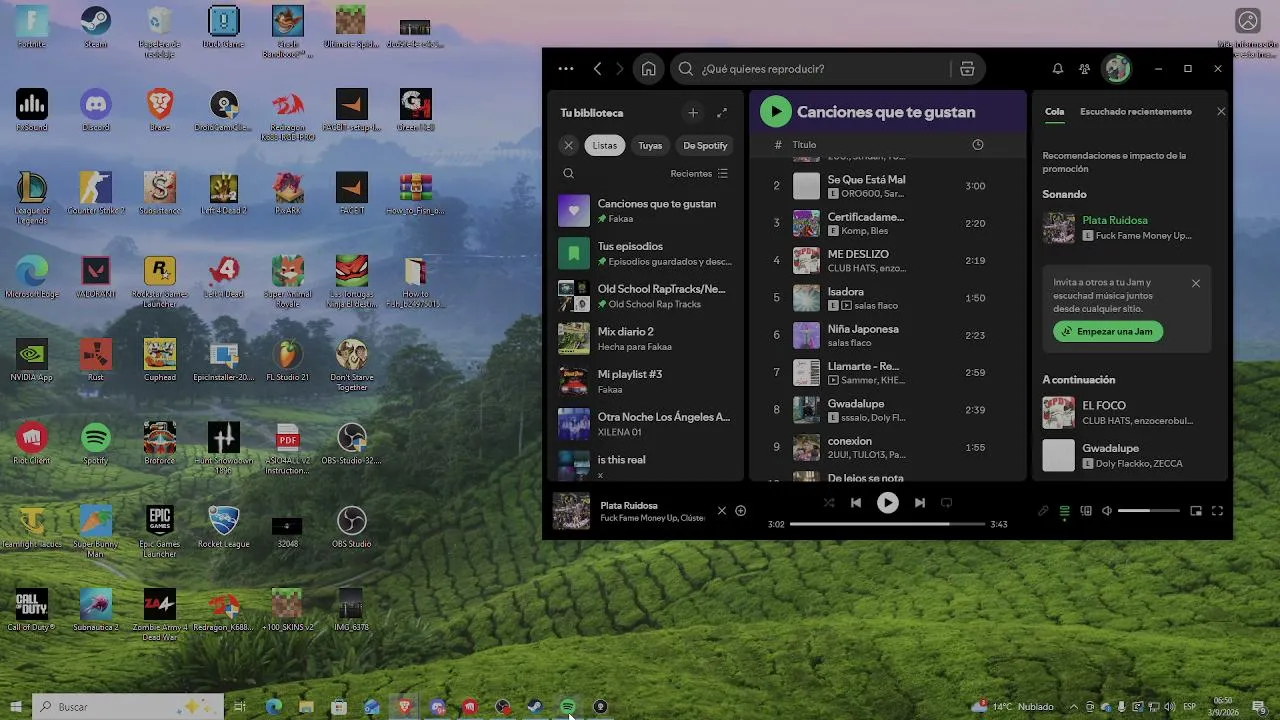Search within Tu biblioteca

pyautogui.click(x=569, y=173)
